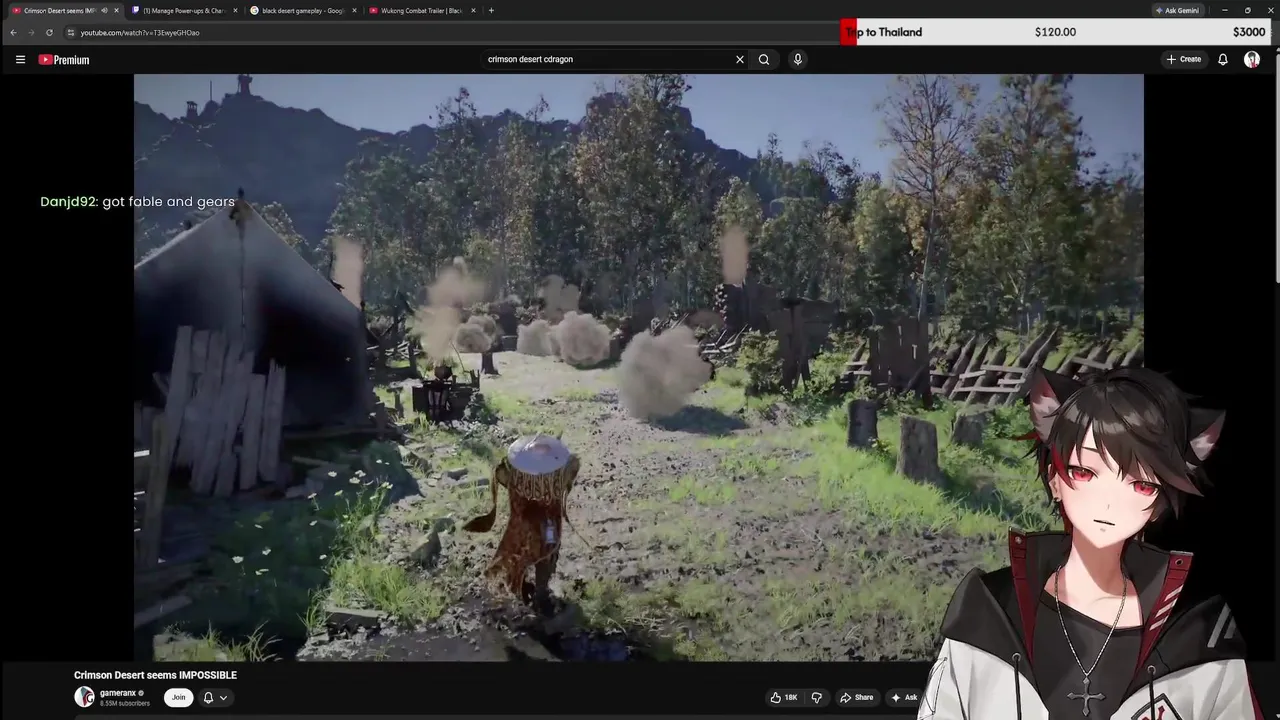
Task: Go to YouTube Premium home logo
Action: (x=64, y=60)
